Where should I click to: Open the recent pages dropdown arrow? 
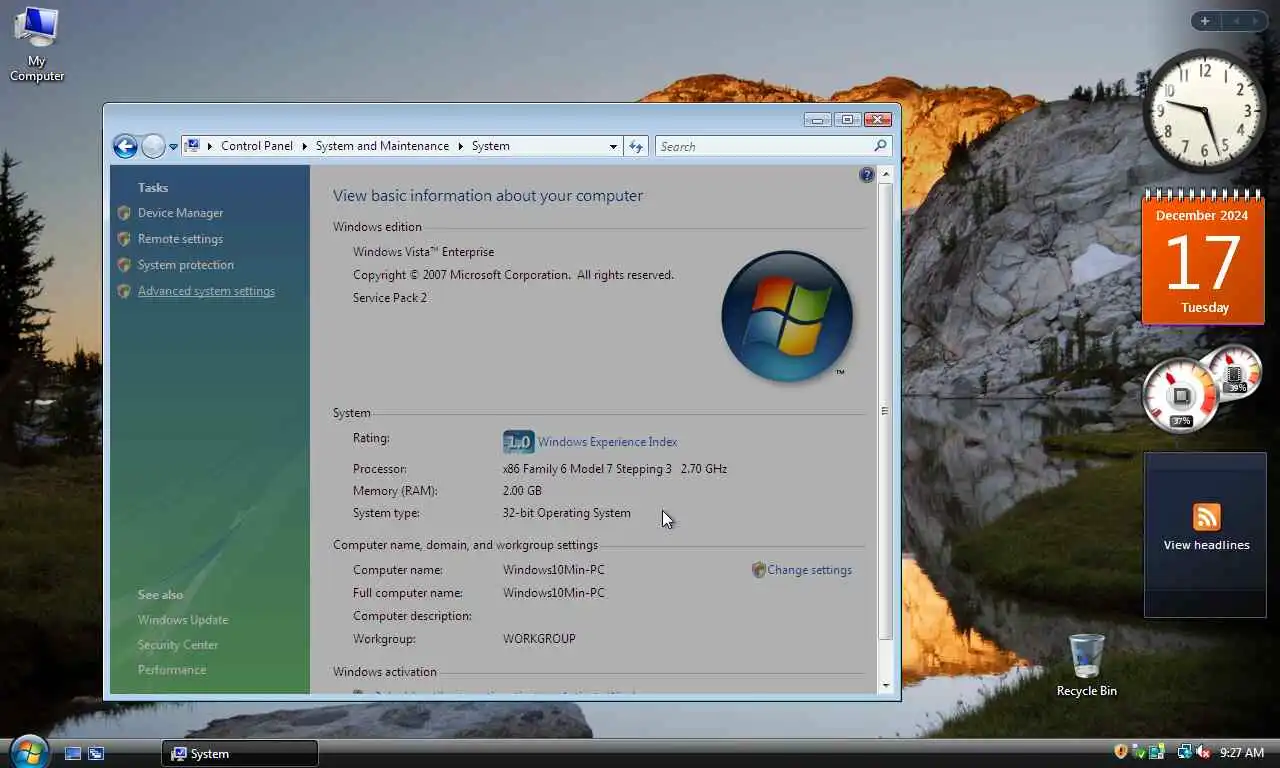pos(173,147)
